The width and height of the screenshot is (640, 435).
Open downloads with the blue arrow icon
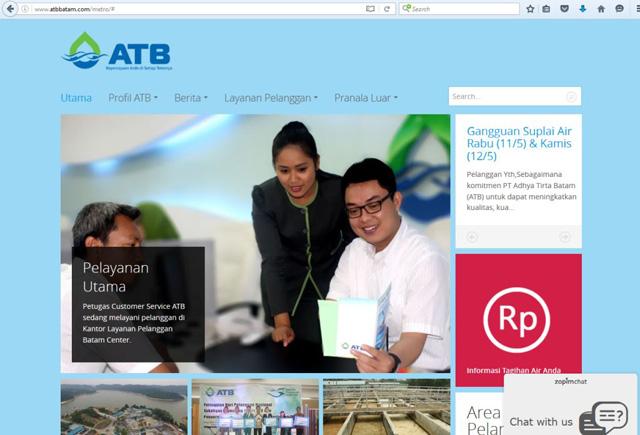point(583,9)
